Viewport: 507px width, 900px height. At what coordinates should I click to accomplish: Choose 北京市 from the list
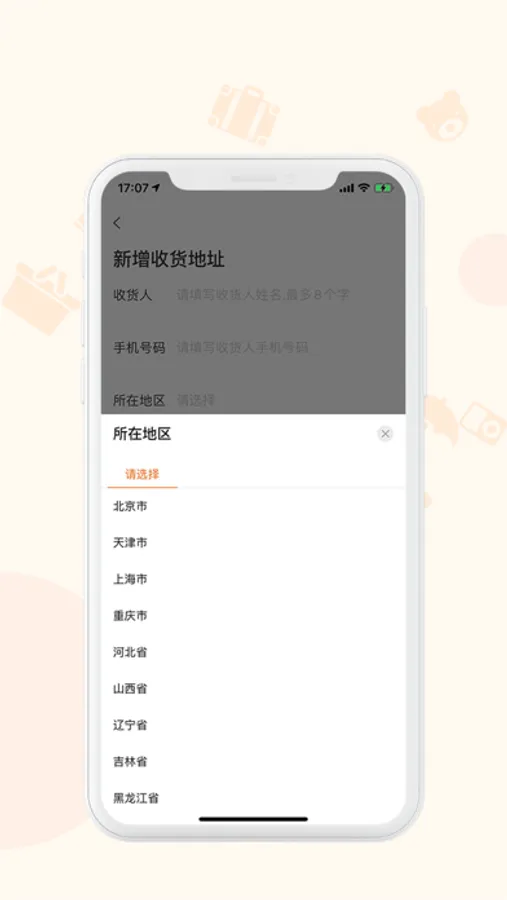click(253, 506)
